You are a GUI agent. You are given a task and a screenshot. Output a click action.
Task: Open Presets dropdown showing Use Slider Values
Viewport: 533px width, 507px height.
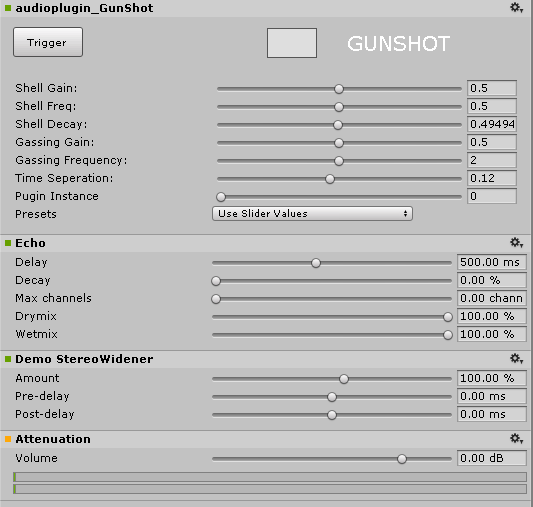tap(312, 214)
